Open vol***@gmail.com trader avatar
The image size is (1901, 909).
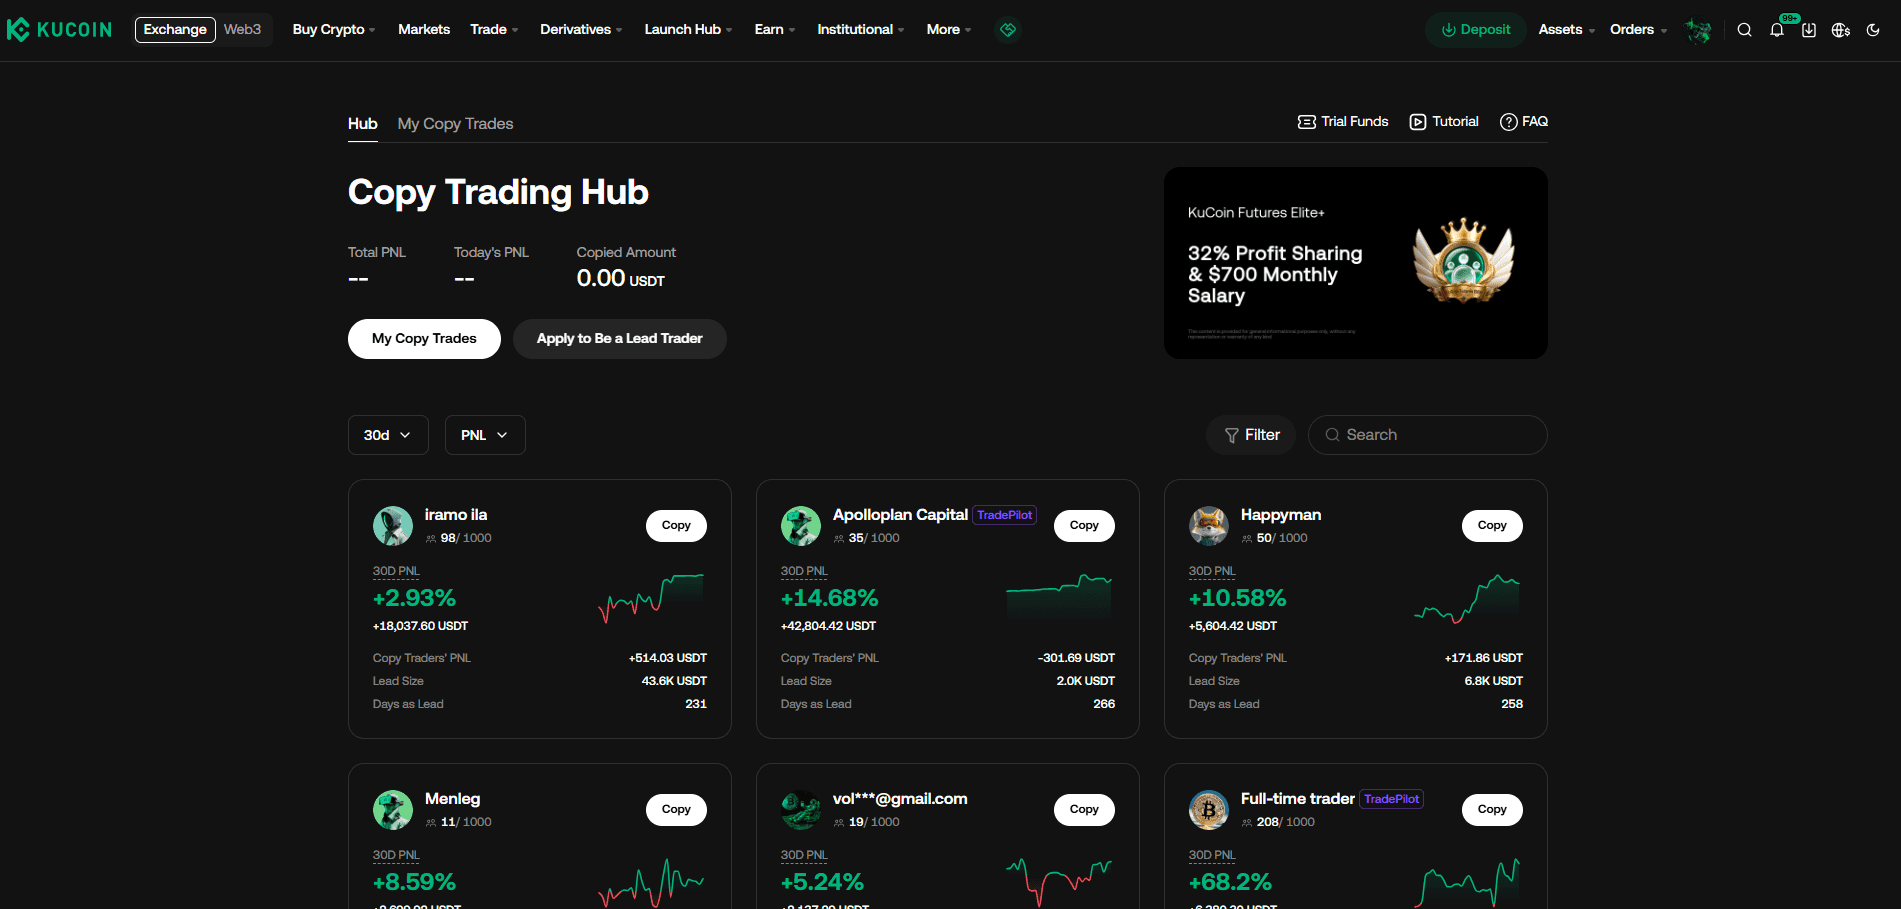pyautogui.click(x=801, y=810)
